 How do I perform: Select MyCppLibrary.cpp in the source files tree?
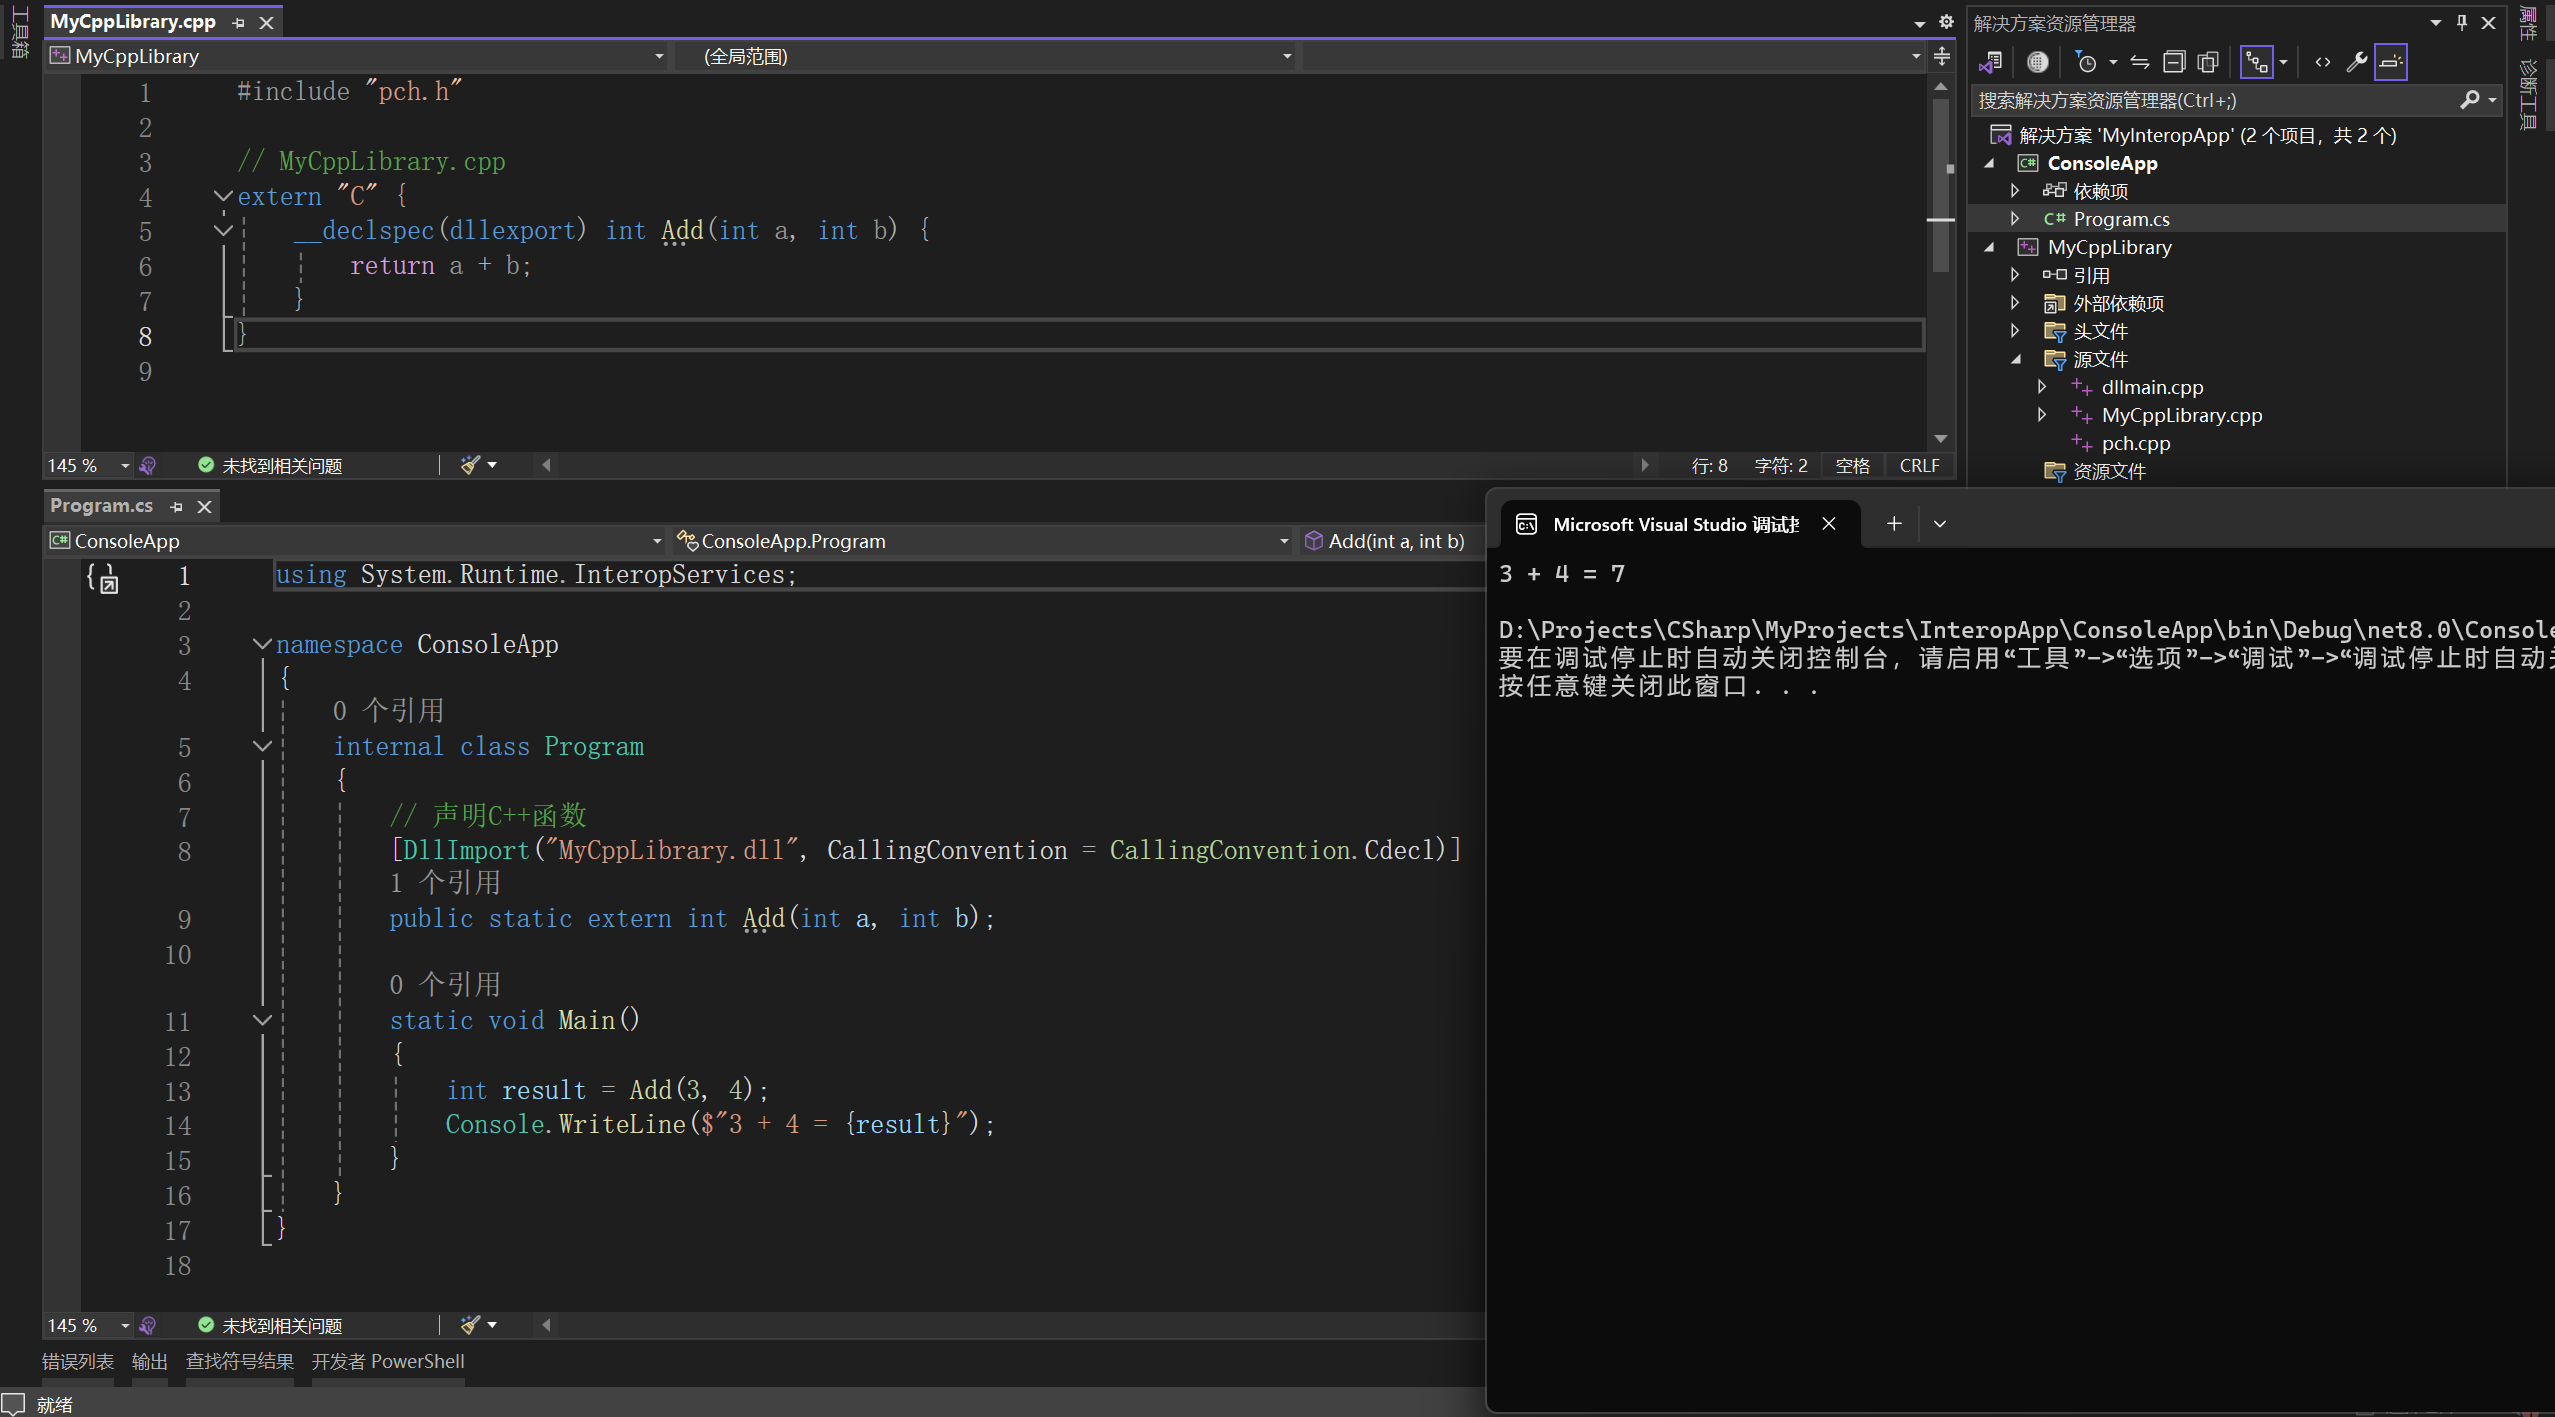point(2181,415)
